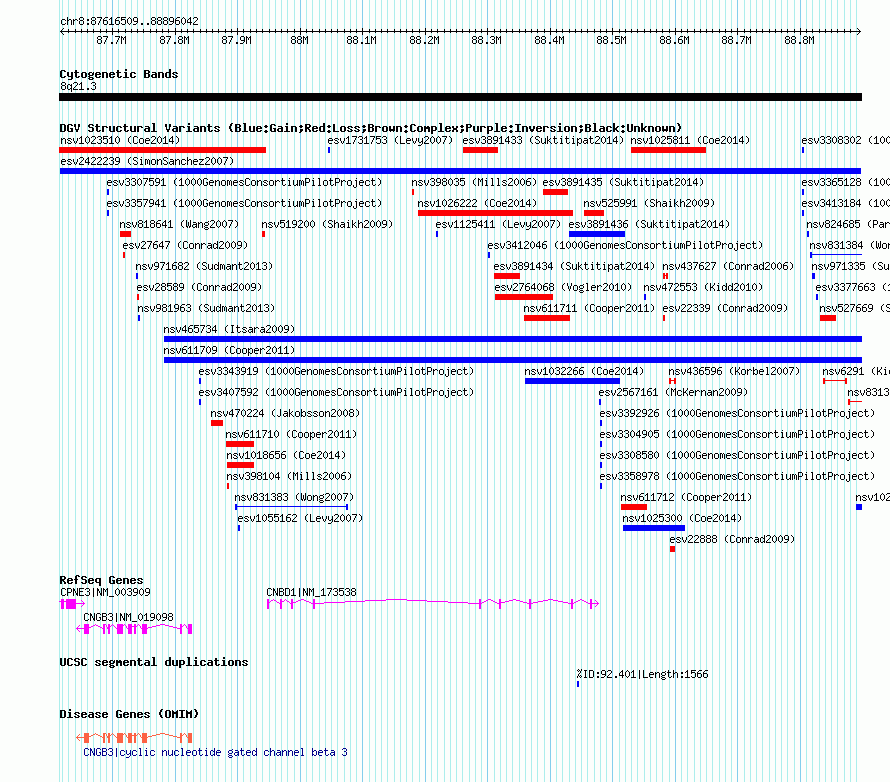Click nsv831383 (Wong2007) variant span

click(291, 506)
